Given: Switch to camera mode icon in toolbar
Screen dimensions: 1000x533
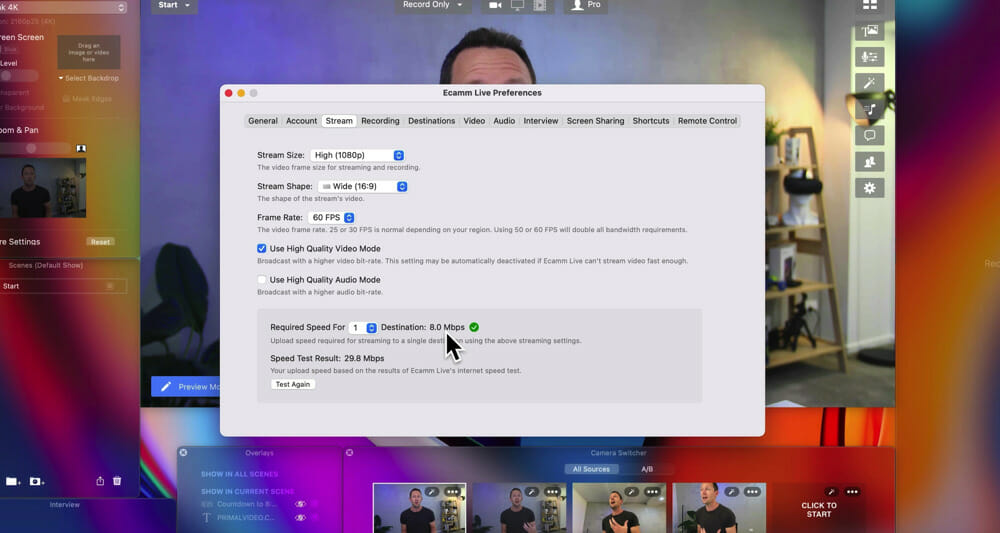Looking at the screenshot, I should (x=495, y=5).
